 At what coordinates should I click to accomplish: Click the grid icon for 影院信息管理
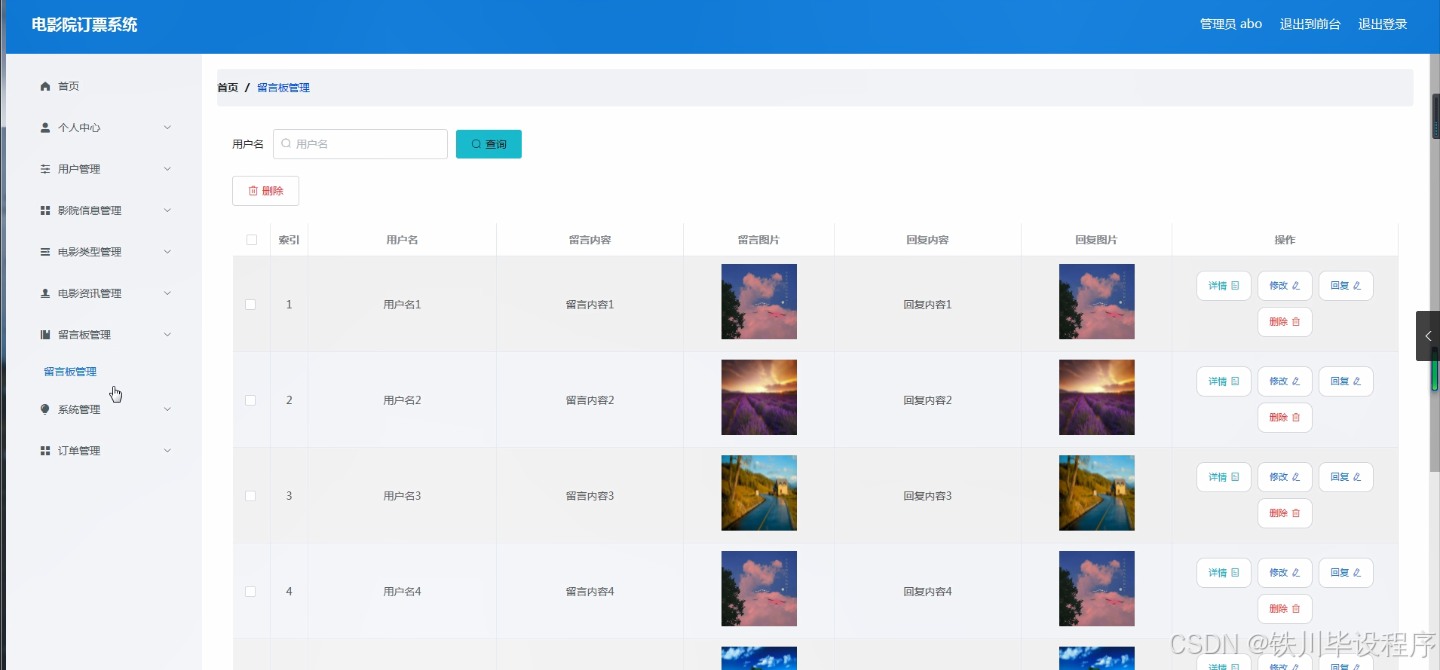(45, 211)
